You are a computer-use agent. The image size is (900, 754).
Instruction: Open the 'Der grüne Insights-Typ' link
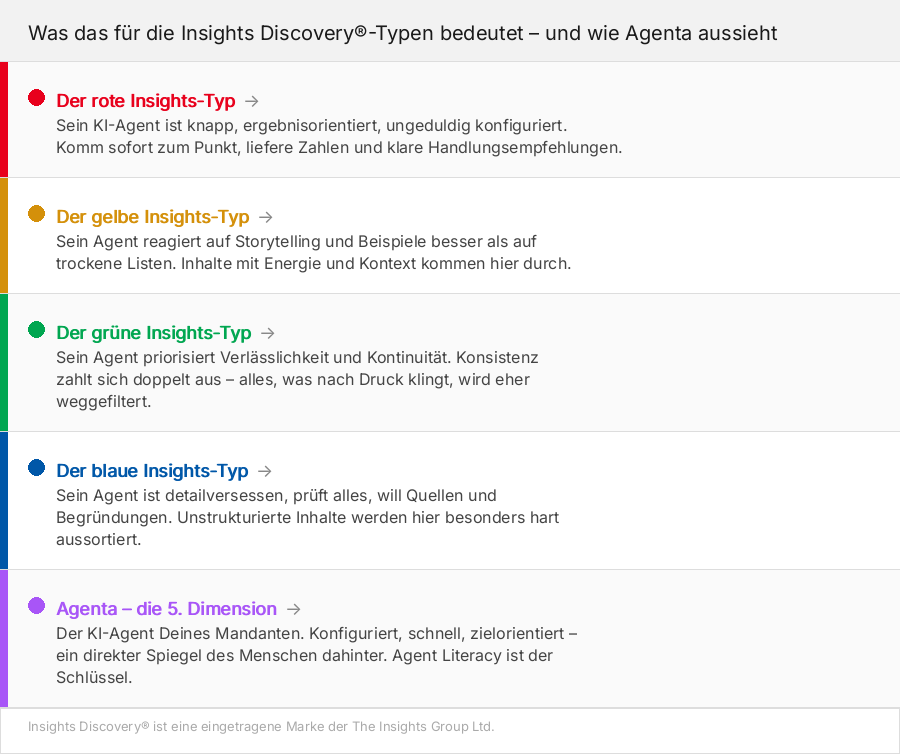click(x=154, y=333)
